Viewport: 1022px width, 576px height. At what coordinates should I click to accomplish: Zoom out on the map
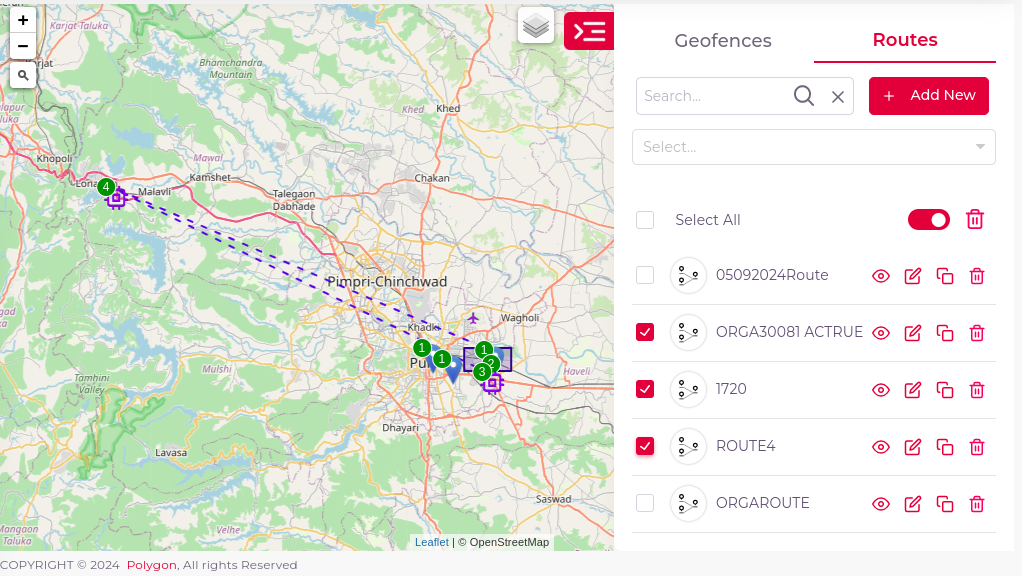[x=23, y=46]
